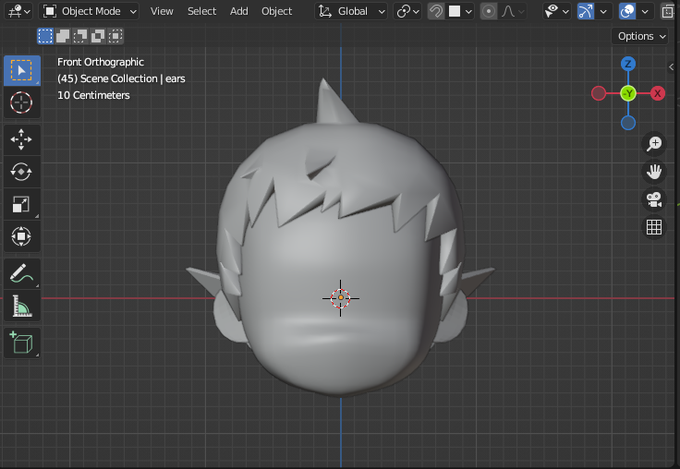Open overlays settings dropdown arrow

coord(645,11)
